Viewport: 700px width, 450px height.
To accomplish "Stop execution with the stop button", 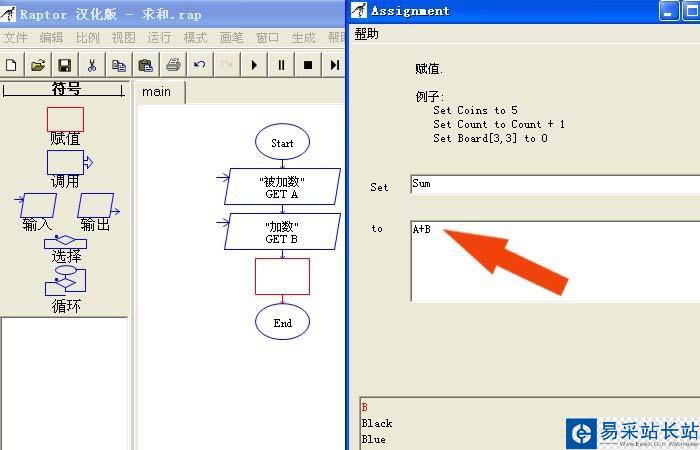I will click(x=308, y=65).
